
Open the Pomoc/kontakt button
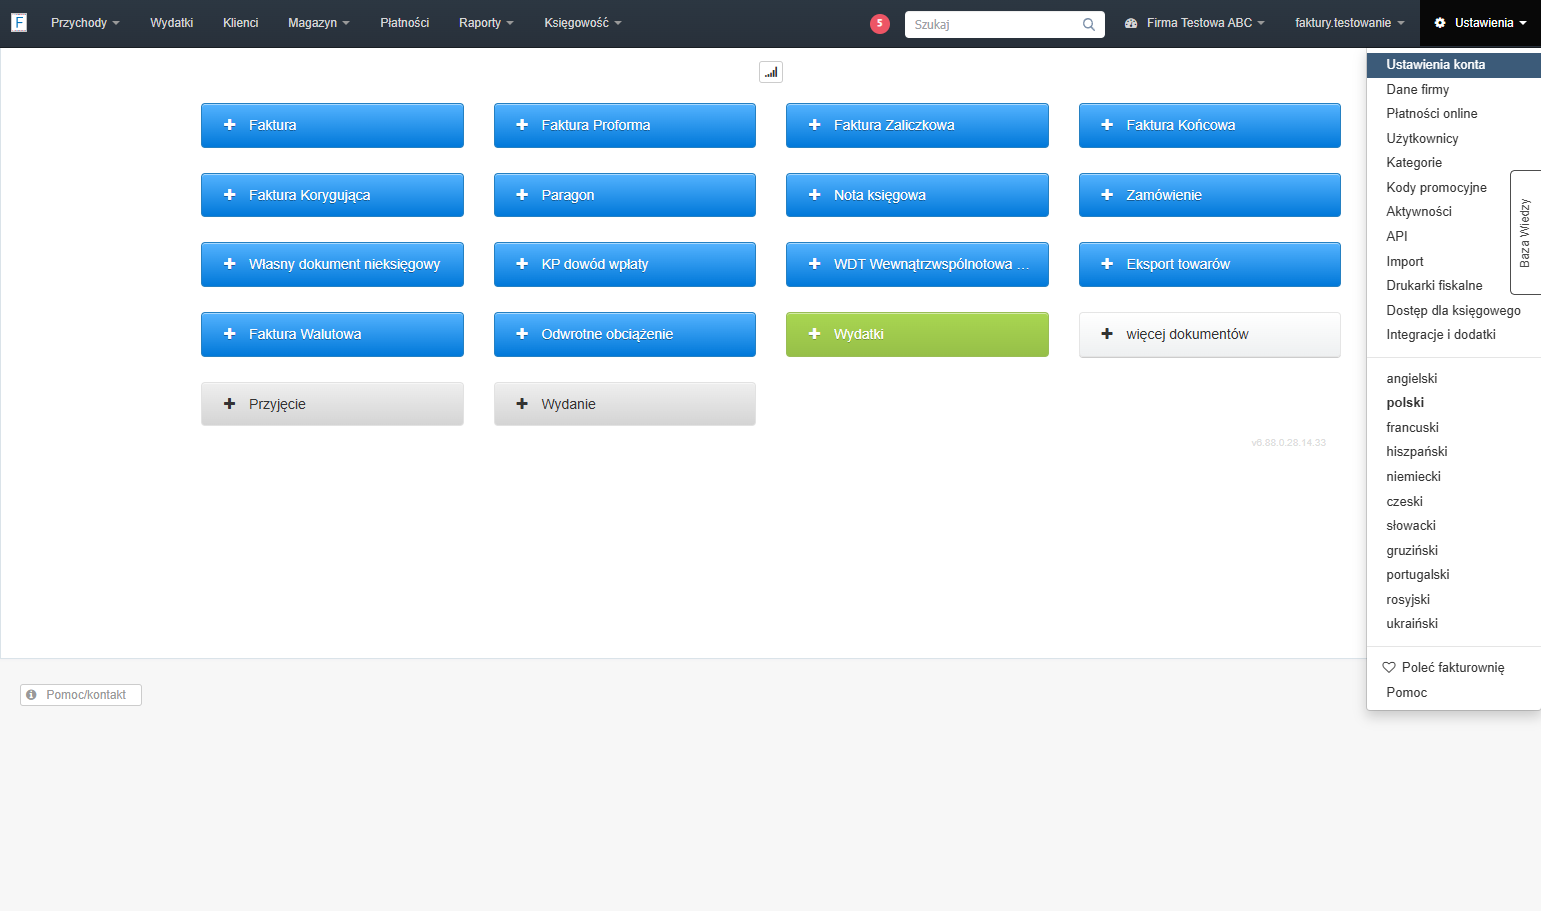pyautogui.click(x=81, y=694)
